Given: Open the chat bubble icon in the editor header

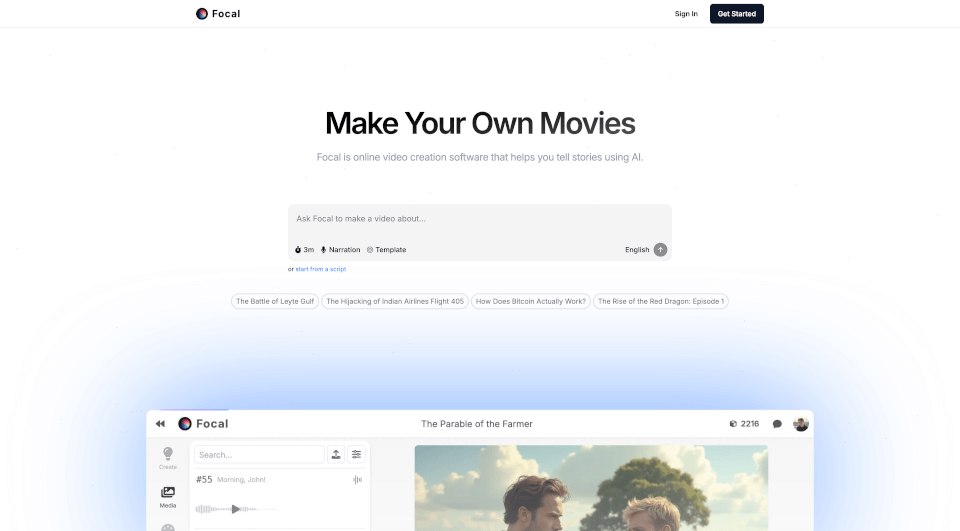Looking at the screenshot, I should pos(777,424).
